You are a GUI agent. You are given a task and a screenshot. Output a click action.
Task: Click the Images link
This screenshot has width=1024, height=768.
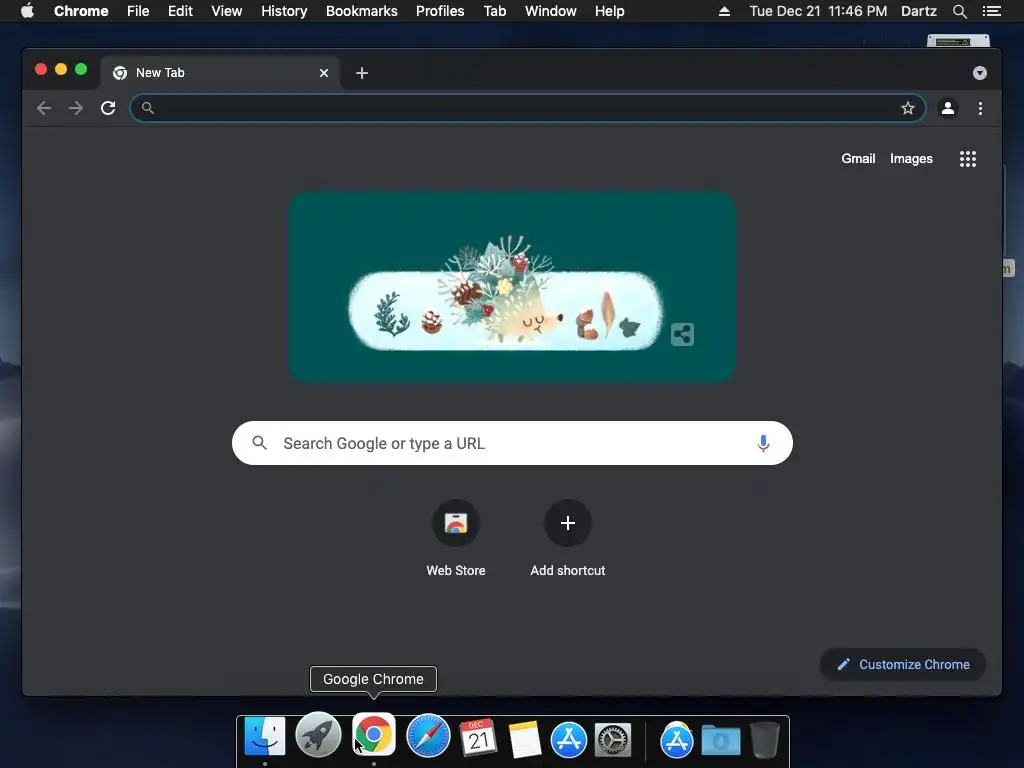[x=911, y=159]
